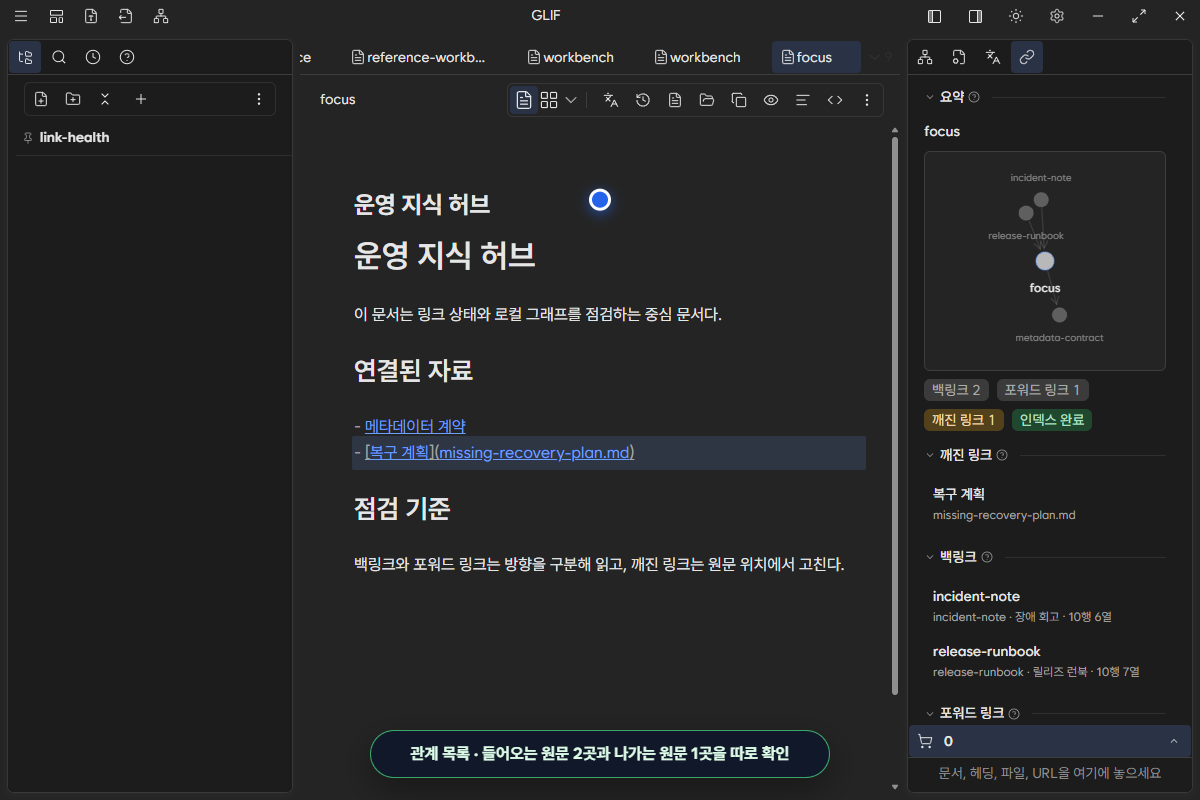This screenshot has width=1200, height=800.
Task: Select document view mode in editor toolbar
Action: tap(524, 100)
